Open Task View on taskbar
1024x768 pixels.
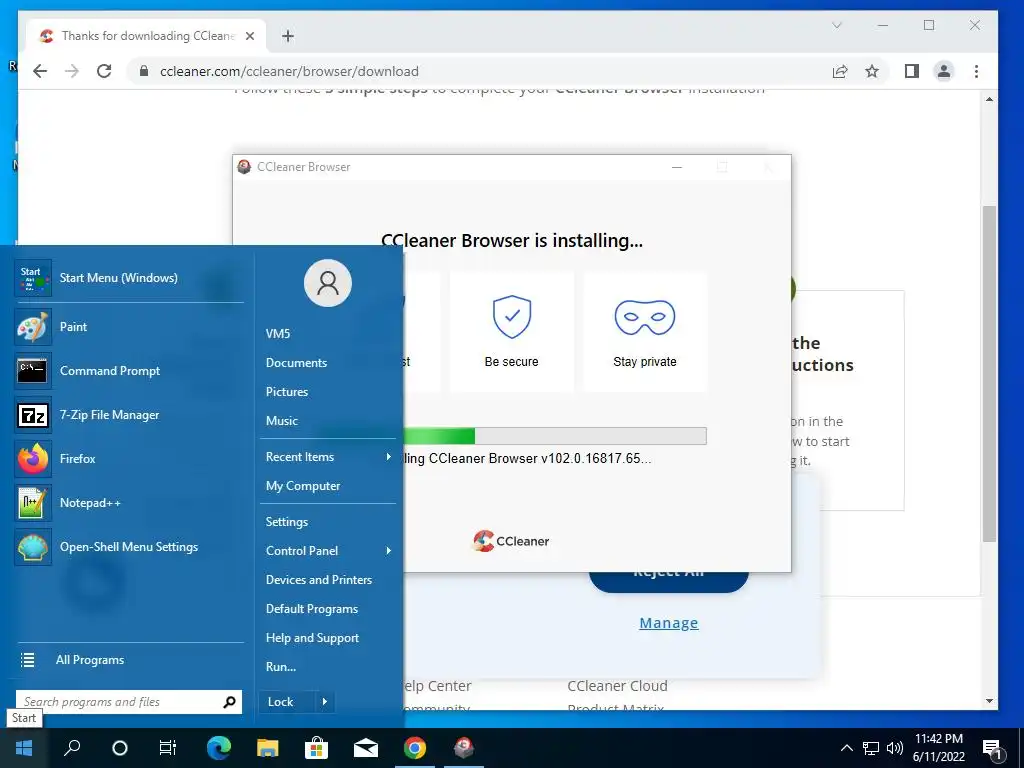168,748
